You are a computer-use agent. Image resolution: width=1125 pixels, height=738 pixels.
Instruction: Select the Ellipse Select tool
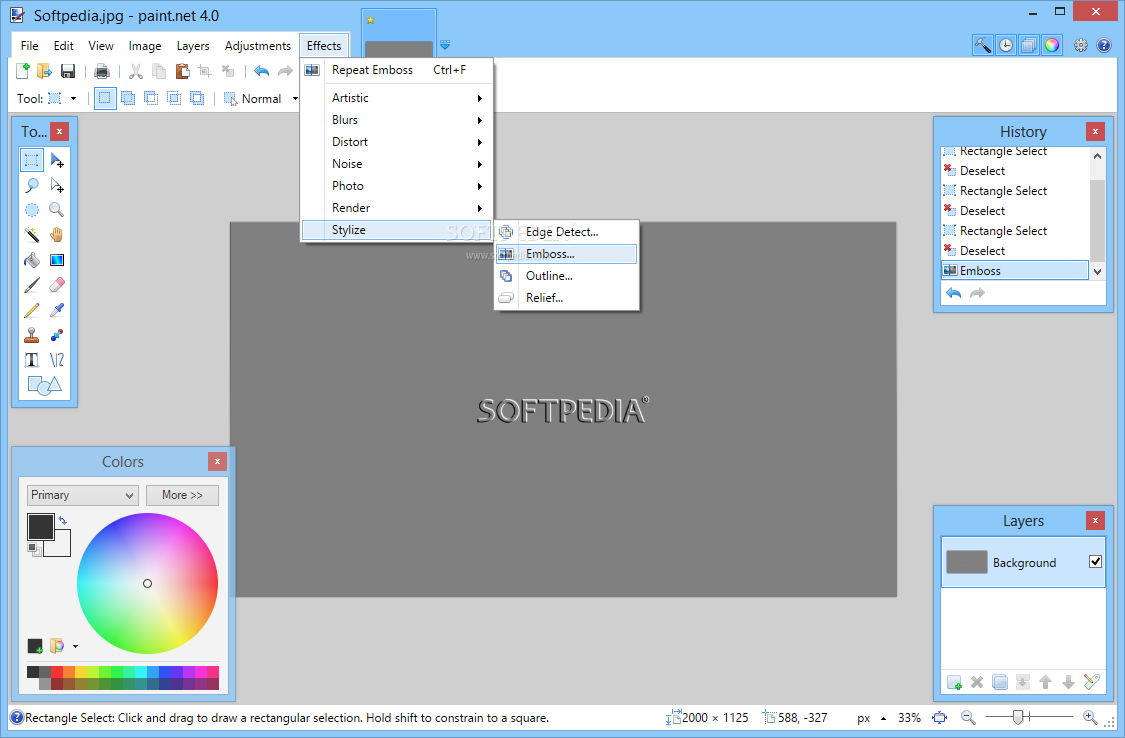tap(32, 210)
